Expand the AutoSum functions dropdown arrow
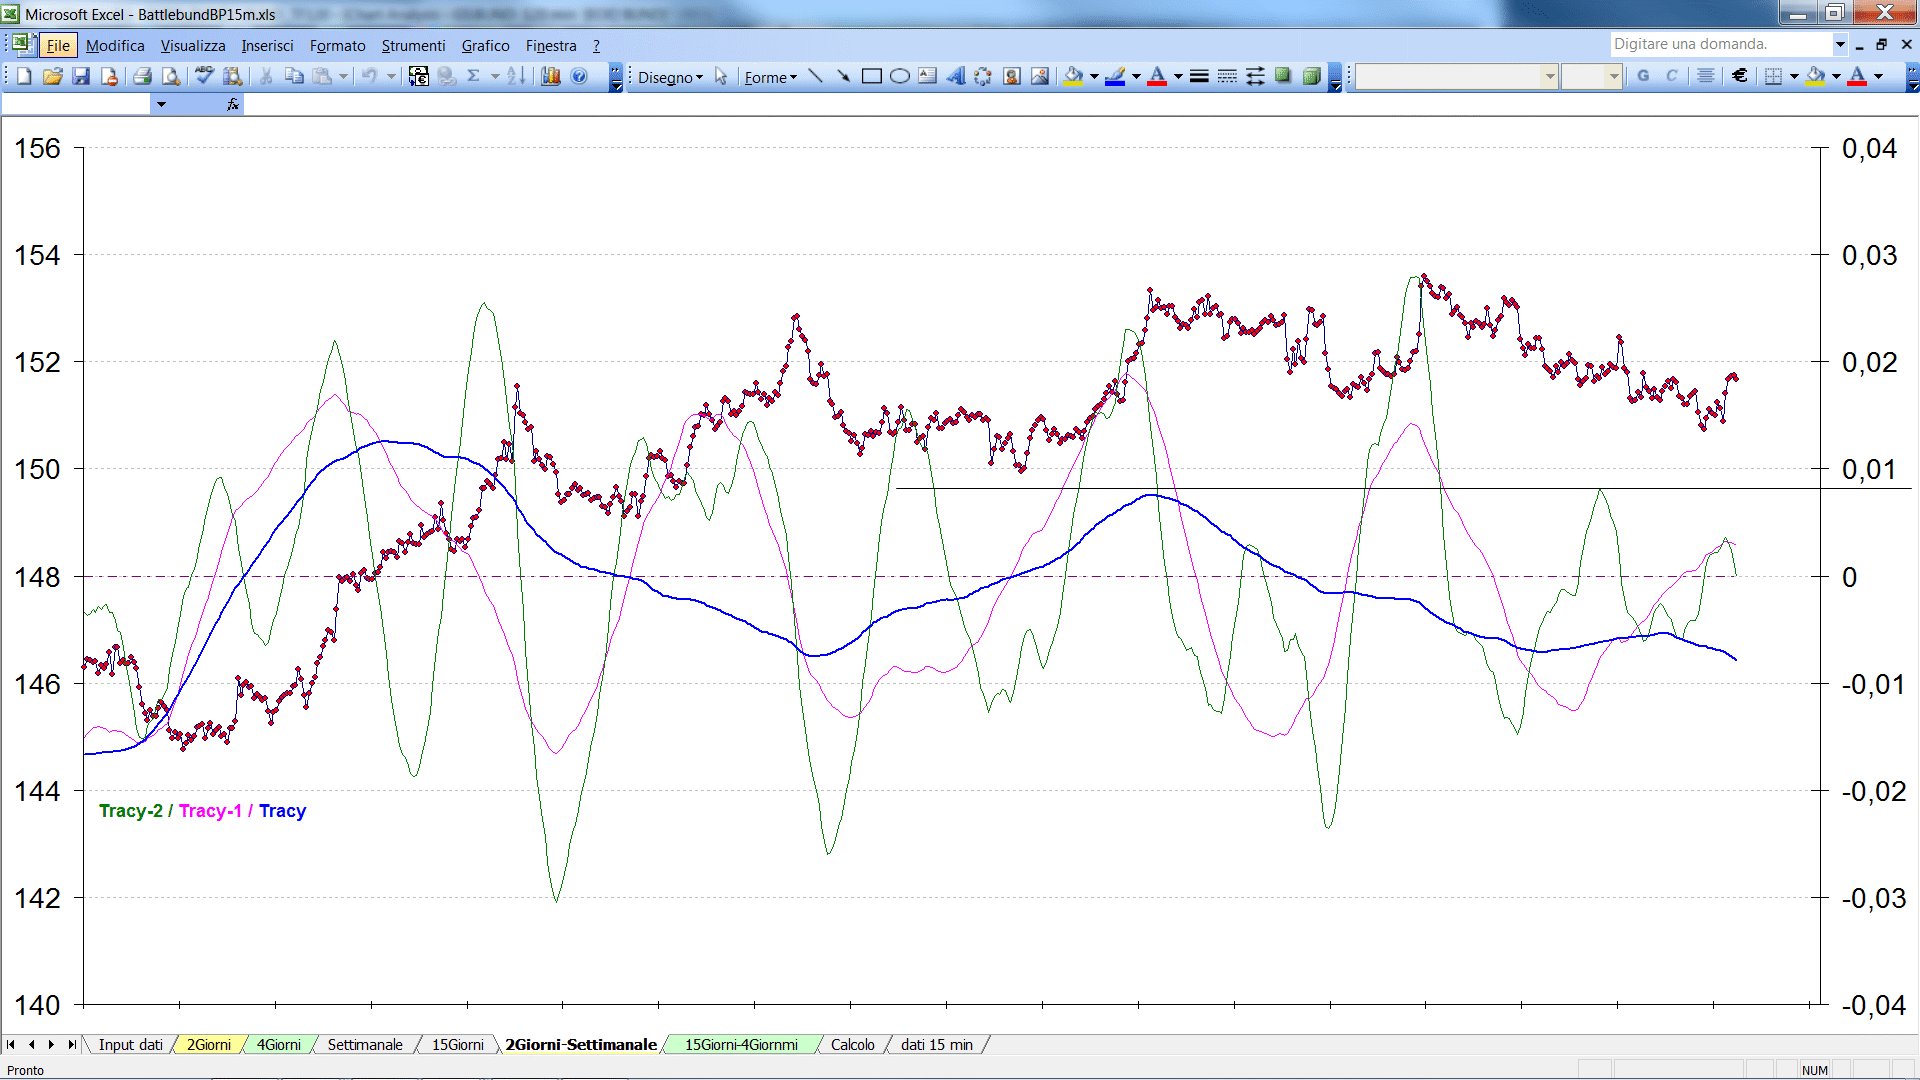The image size is (1920, 1080). (x=494, y=76)
